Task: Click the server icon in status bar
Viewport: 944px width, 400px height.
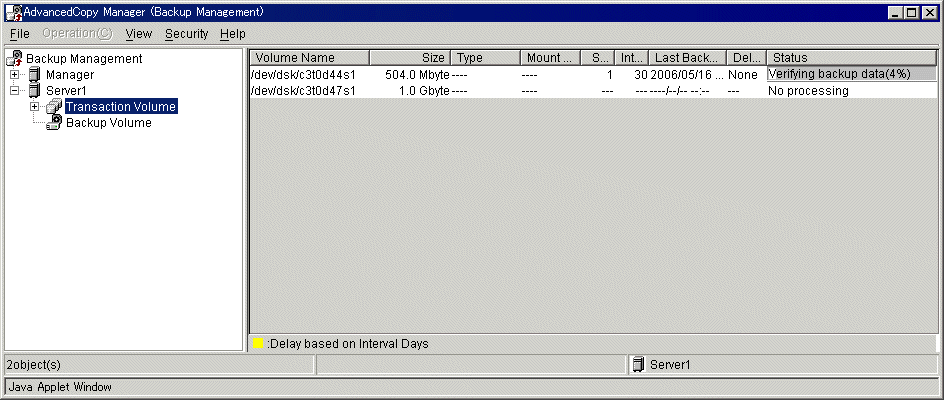Action: click(638, 364)
